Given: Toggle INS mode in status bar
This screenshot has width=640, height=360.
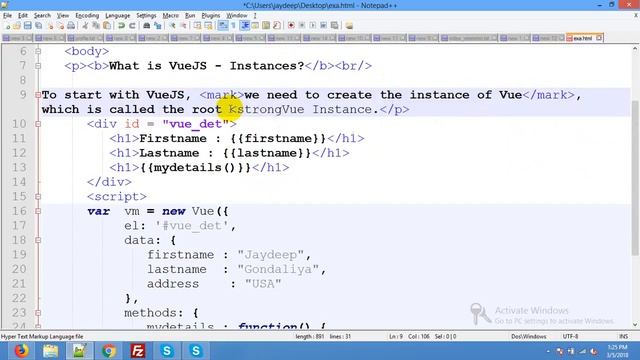Looking at the screenshot, I should [623, 336].
